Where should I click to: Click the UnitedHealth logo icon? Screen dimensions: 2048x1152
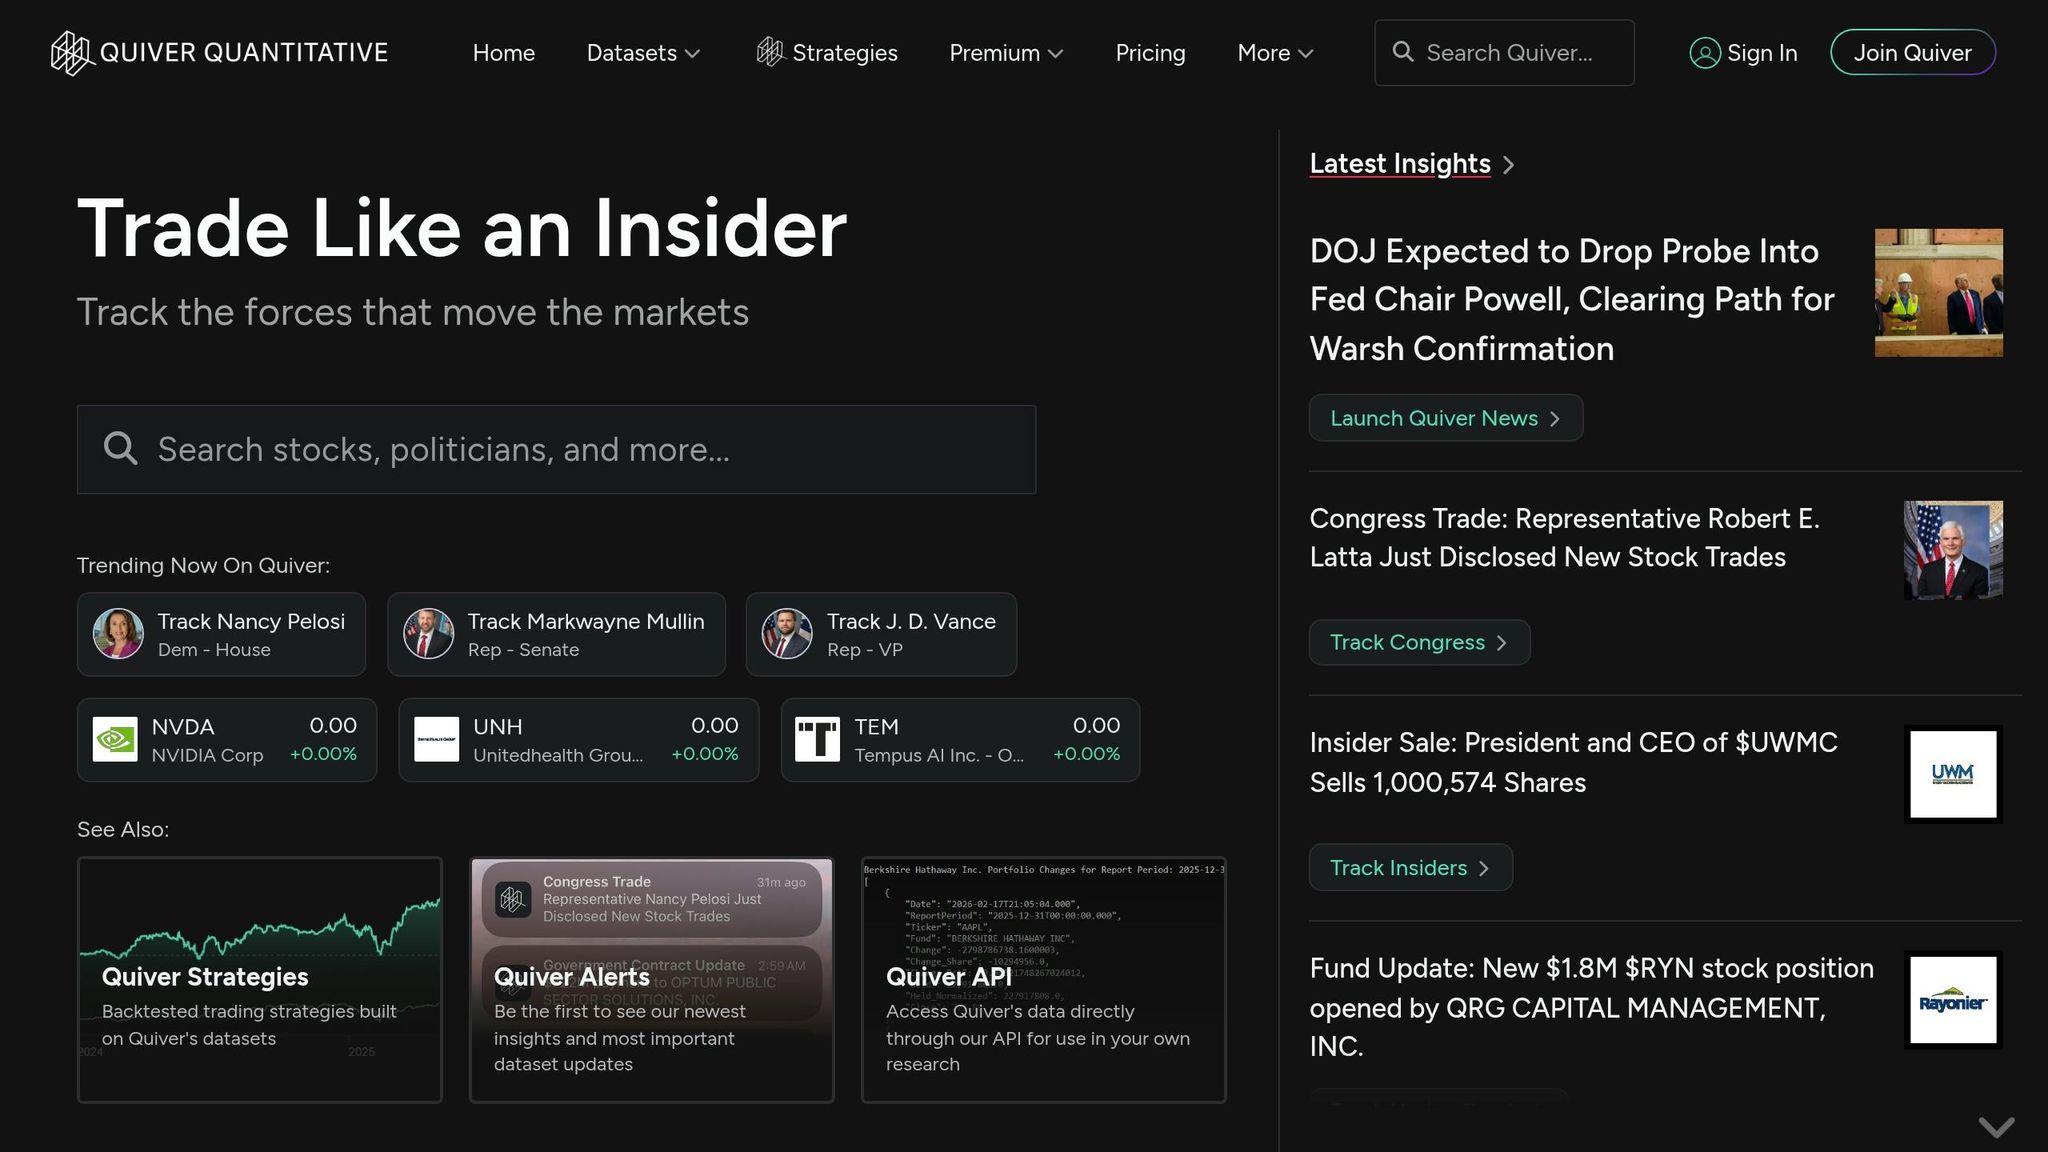pyautogui.click(x=436, y=740)
